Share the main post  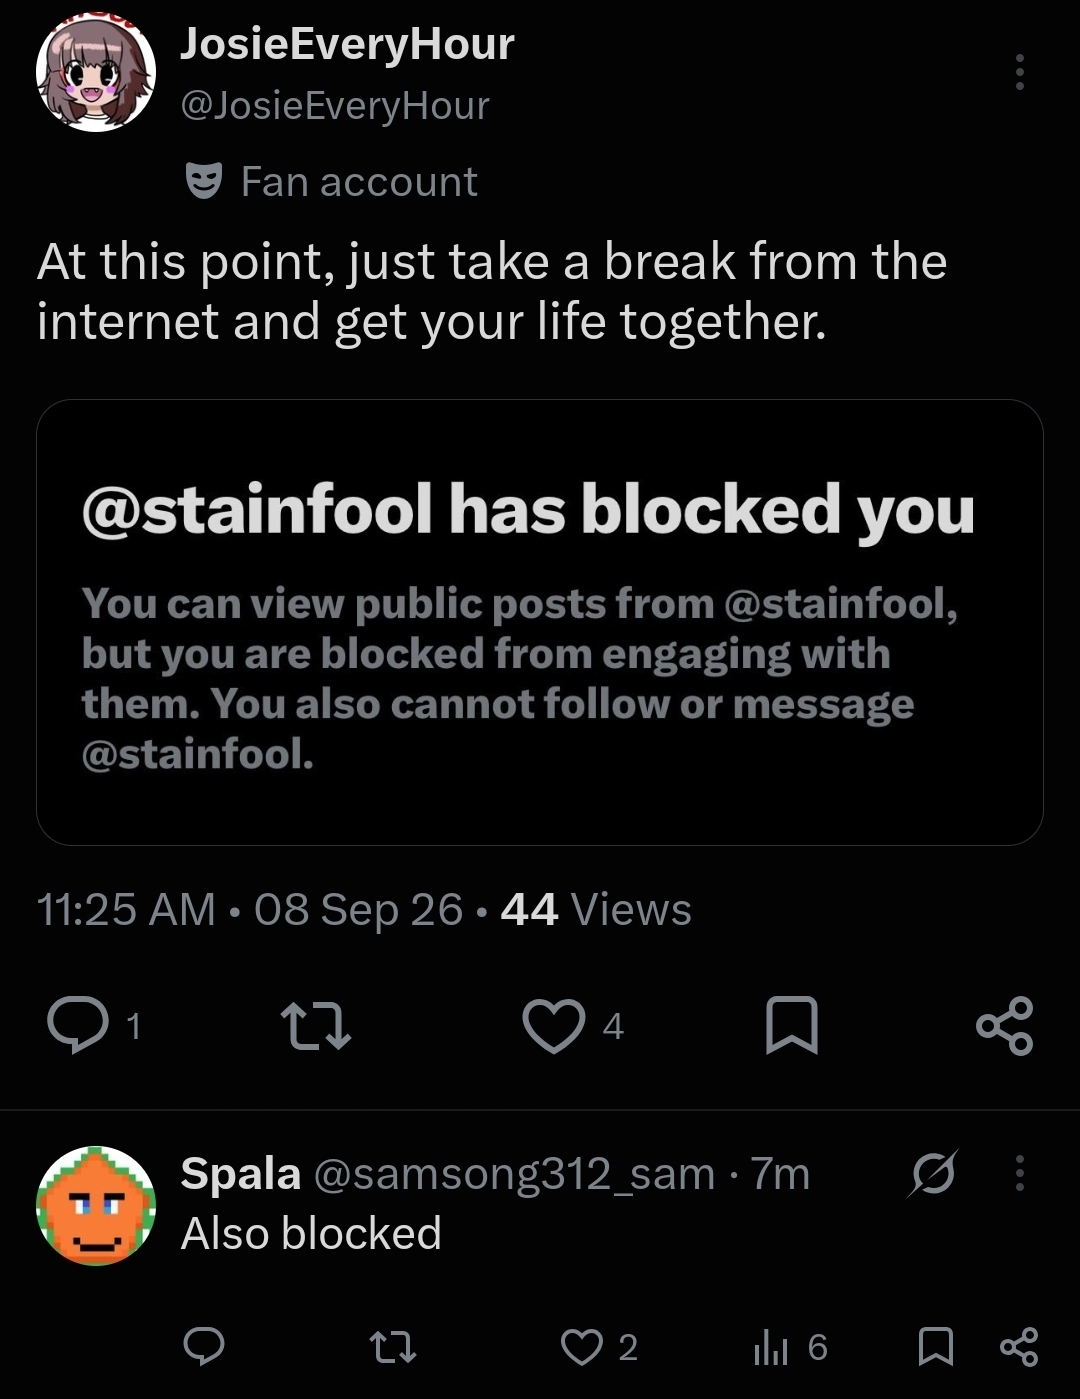coord(1004,1026)
